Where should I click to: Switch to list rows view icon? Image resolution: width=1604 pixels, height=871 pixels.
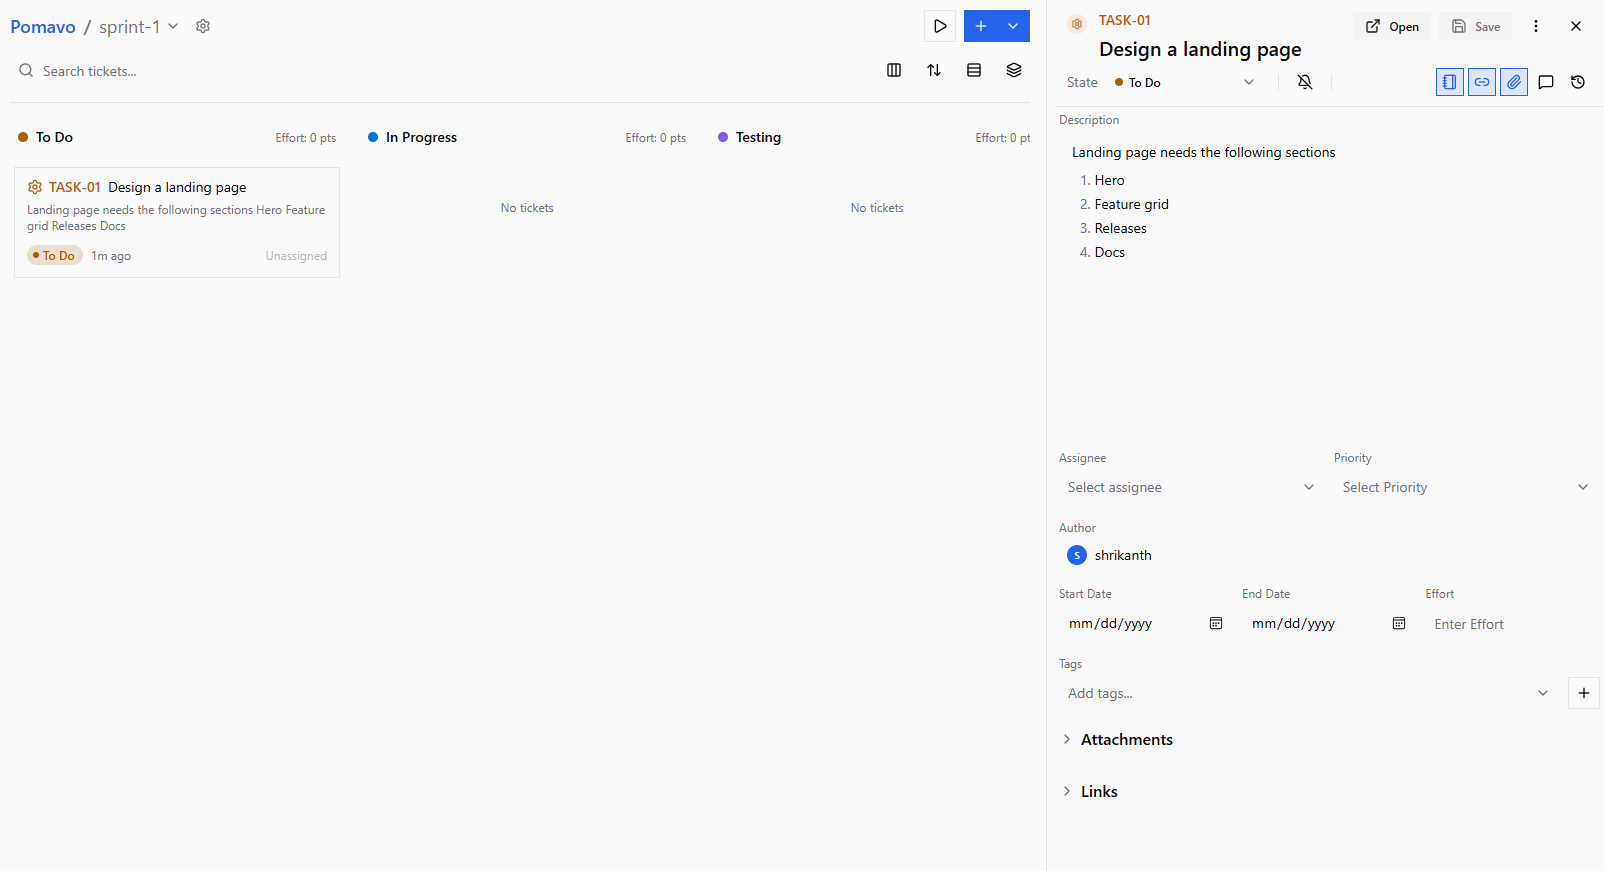coord(974,70)
